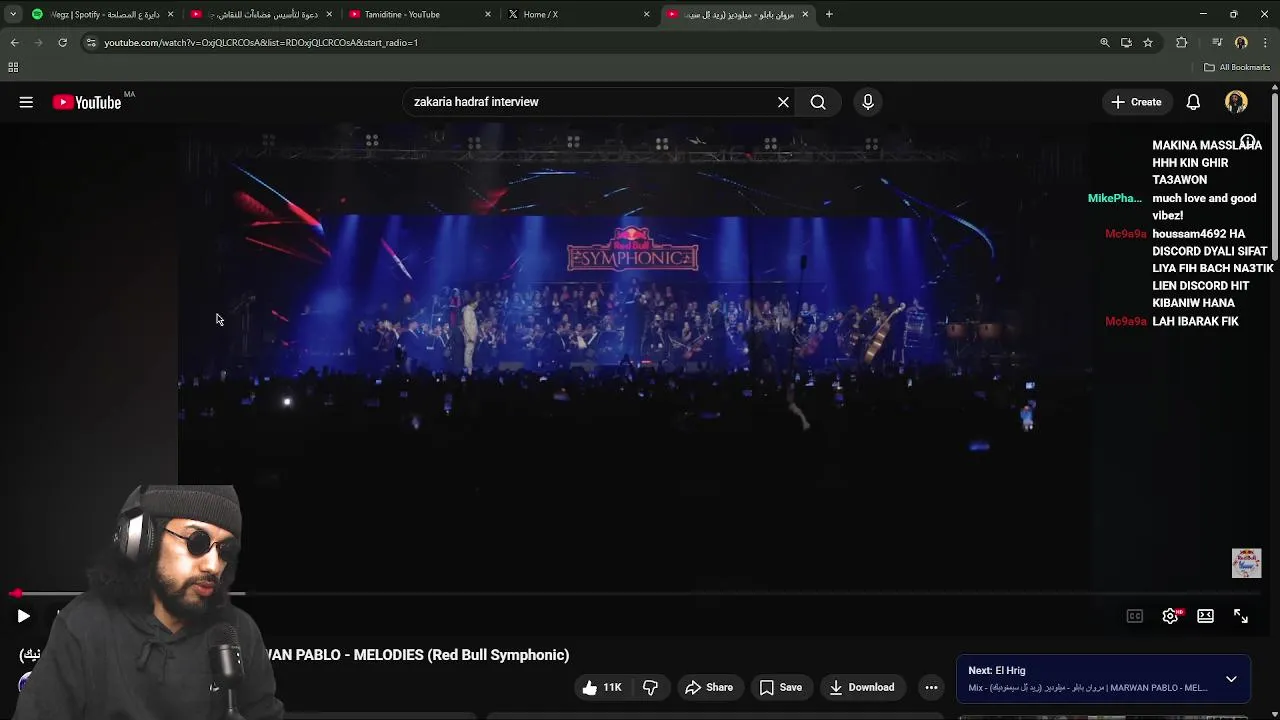Open the zoom magnifier in address bar
Viewport: 1280px width, 720px height.
[x=1104, y=42]
